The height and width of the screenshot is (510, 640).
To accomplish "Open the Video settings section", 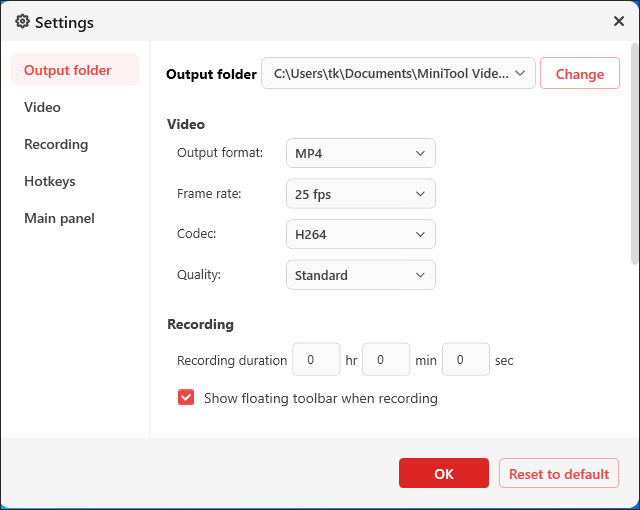I will [43, 107].
